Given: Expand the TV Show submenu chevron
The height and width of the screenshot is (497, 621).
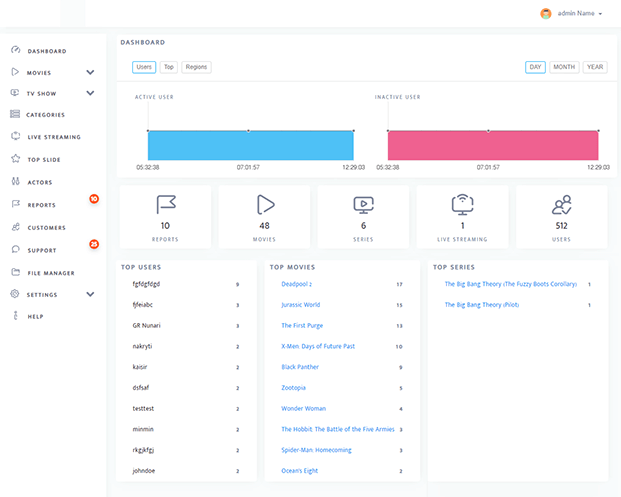Looking at the screenshot, I should [x=90, y=94].
